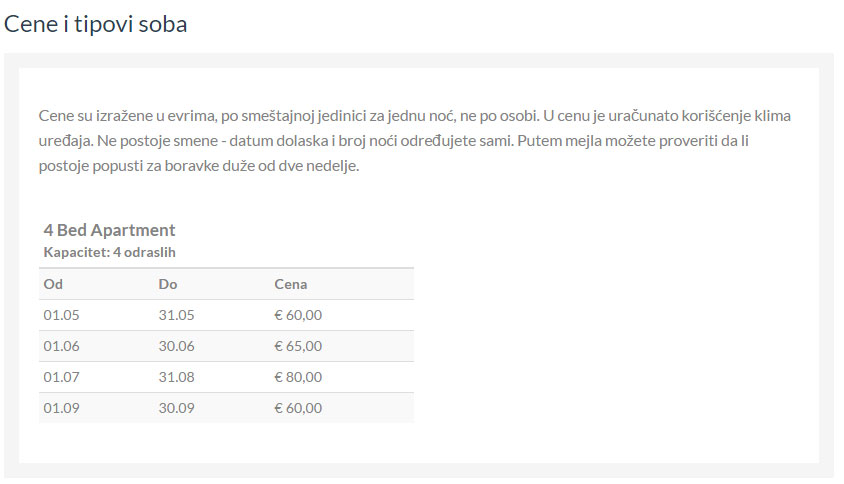The height and width of the screenshot is (484, 844).
Task: Click the "4 Bed Apartment" room title
Action: [109, 230]
